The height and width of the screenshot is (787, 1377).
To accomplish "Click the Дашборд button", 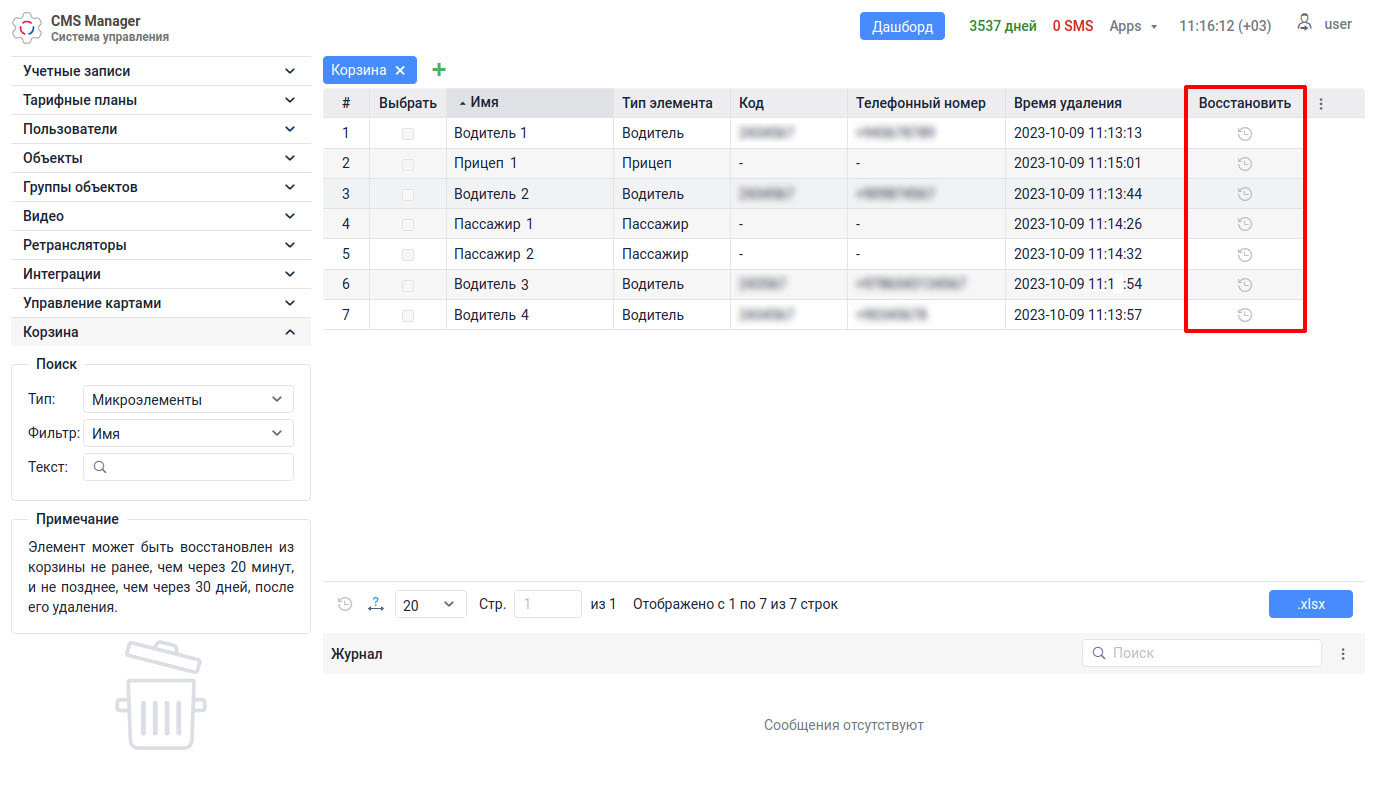I will point(902,26).
